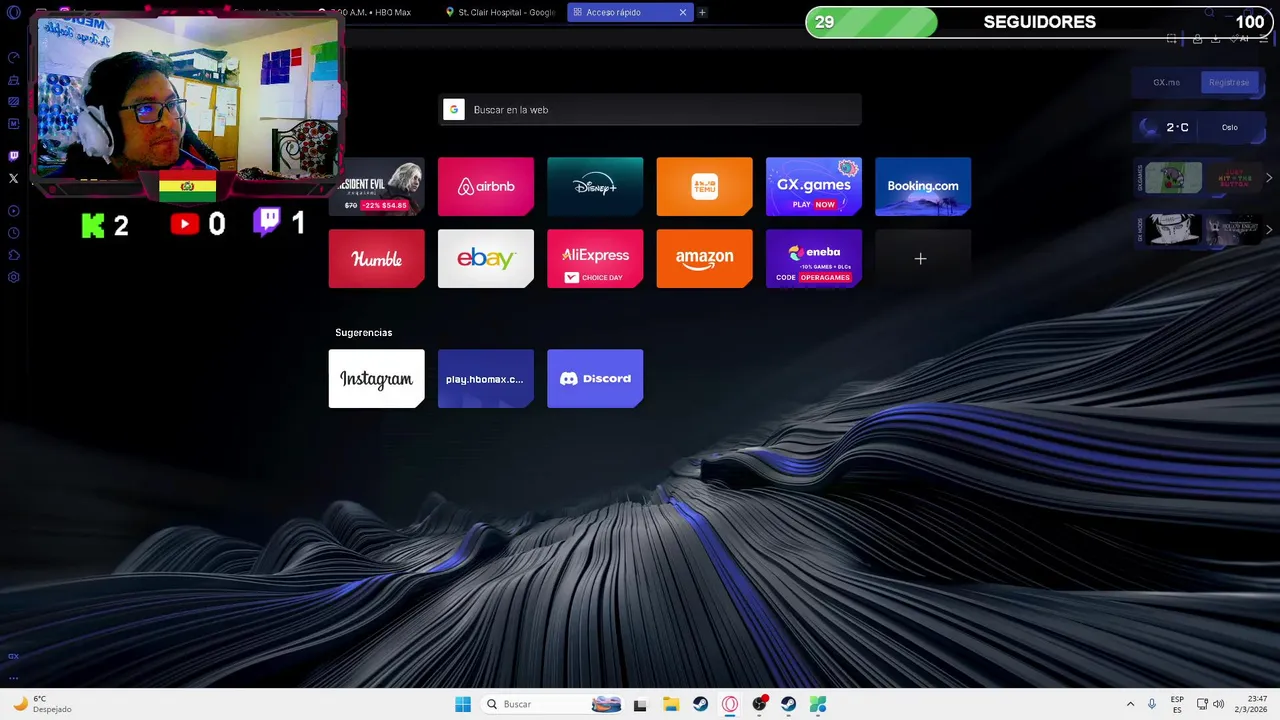
Task: Click the ESP language indicator
Action: click(1177, 704)
